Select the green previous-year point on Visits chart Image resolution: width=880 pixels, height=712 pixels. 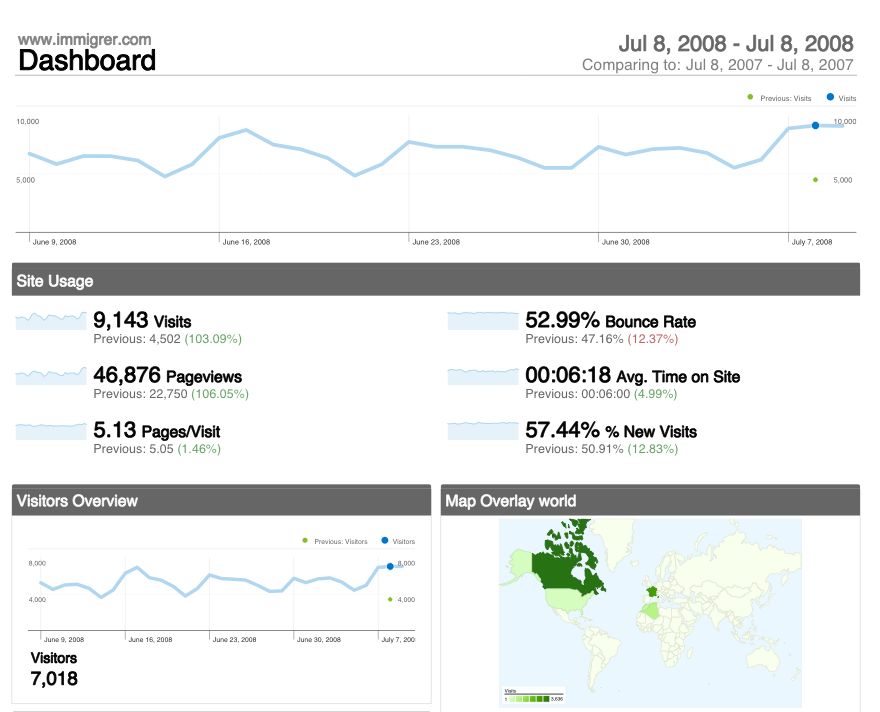coord(815,180)
